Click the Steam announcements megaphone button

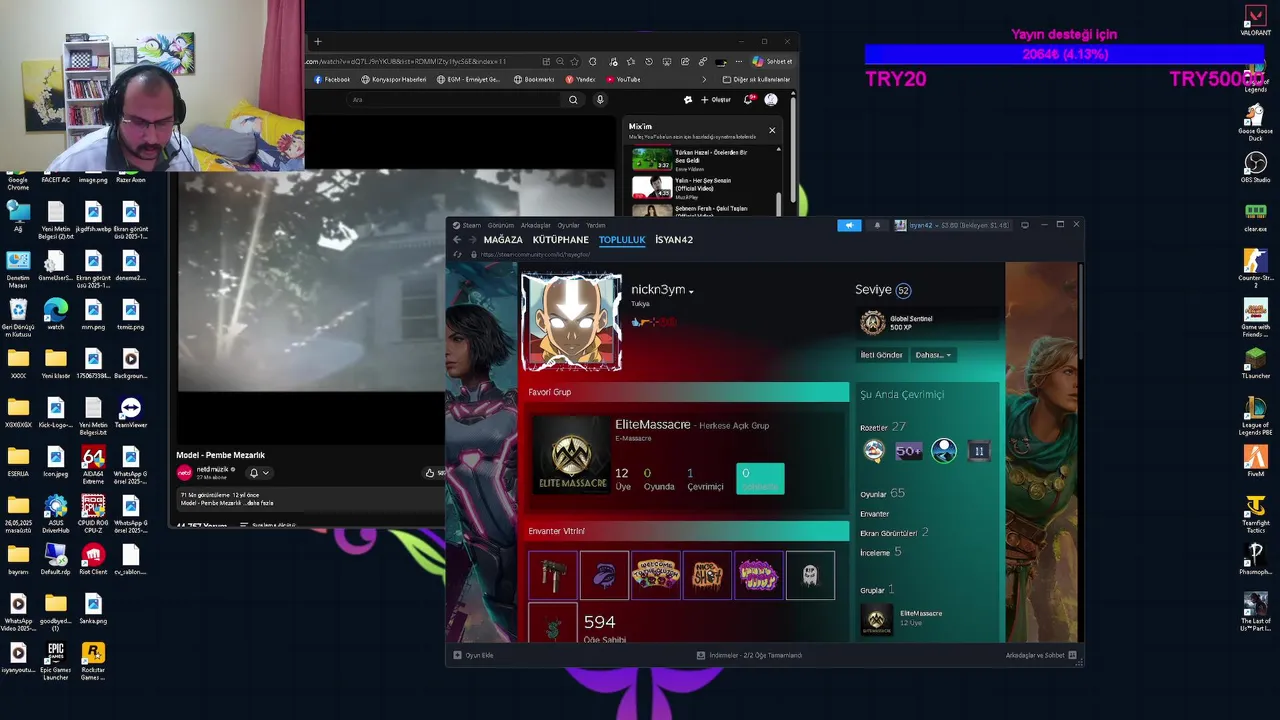click(849, 225)
